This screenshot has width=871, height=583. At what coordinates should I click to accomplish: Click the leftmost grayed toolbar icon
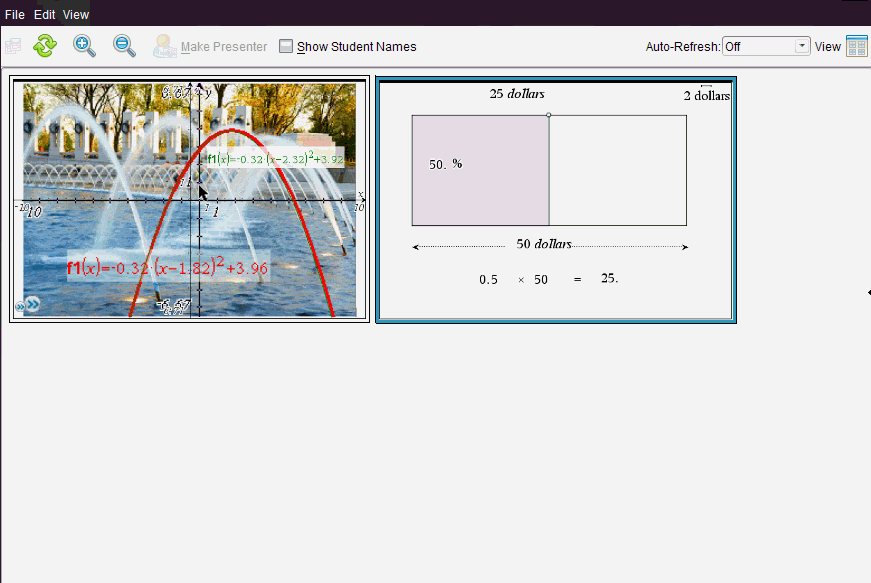click(12, 46)
